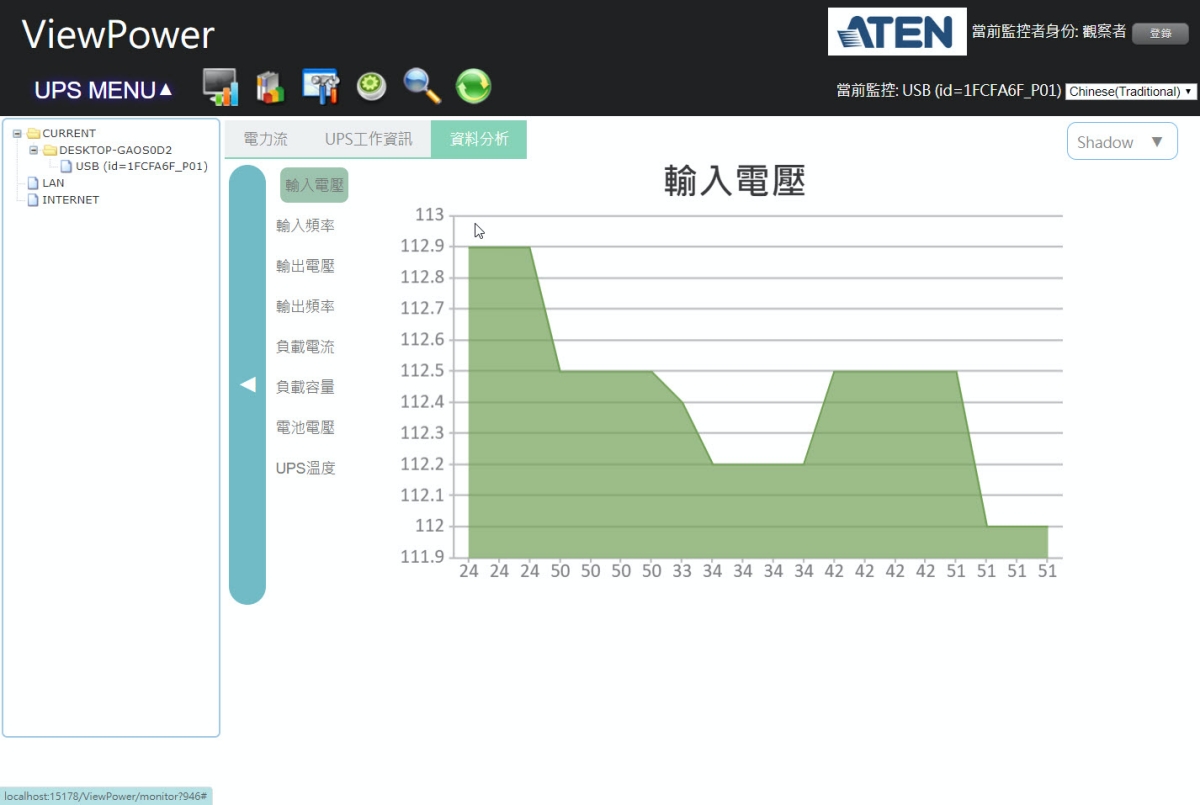Click the DESKTOP-GAOS0D2 folder icon

(x=50, y=151)
